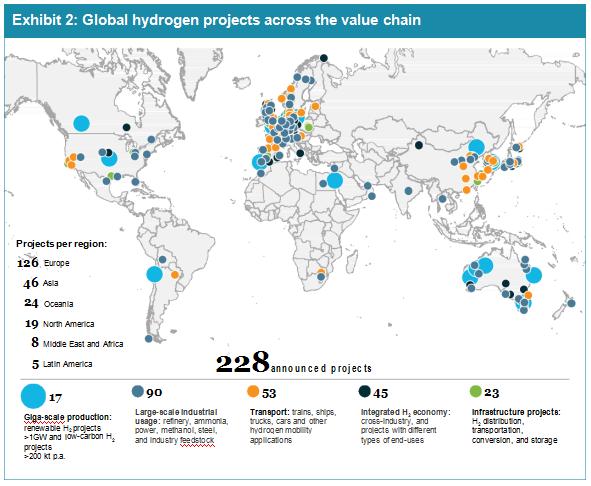Image resolution: width=591 pixels, height=486 pixels.
Task: Click the giga-scale circle in Canada
Action: 81,123
